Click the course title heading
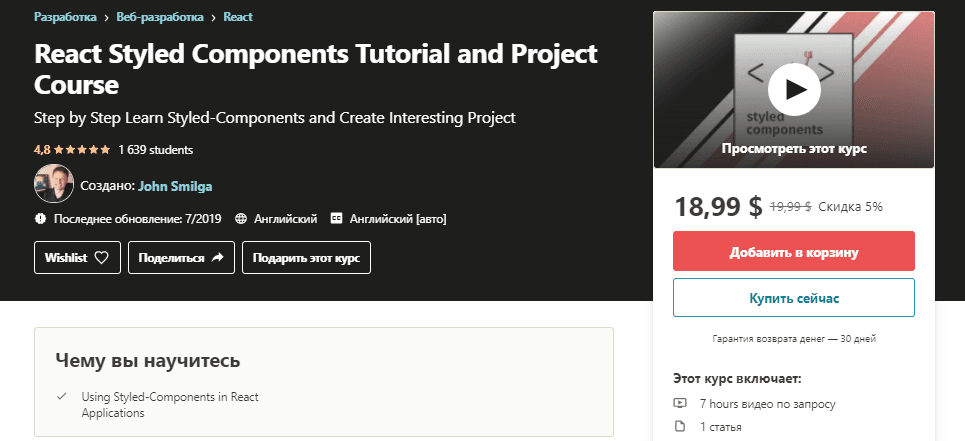The image size is (965, 441). coord(316,69)
